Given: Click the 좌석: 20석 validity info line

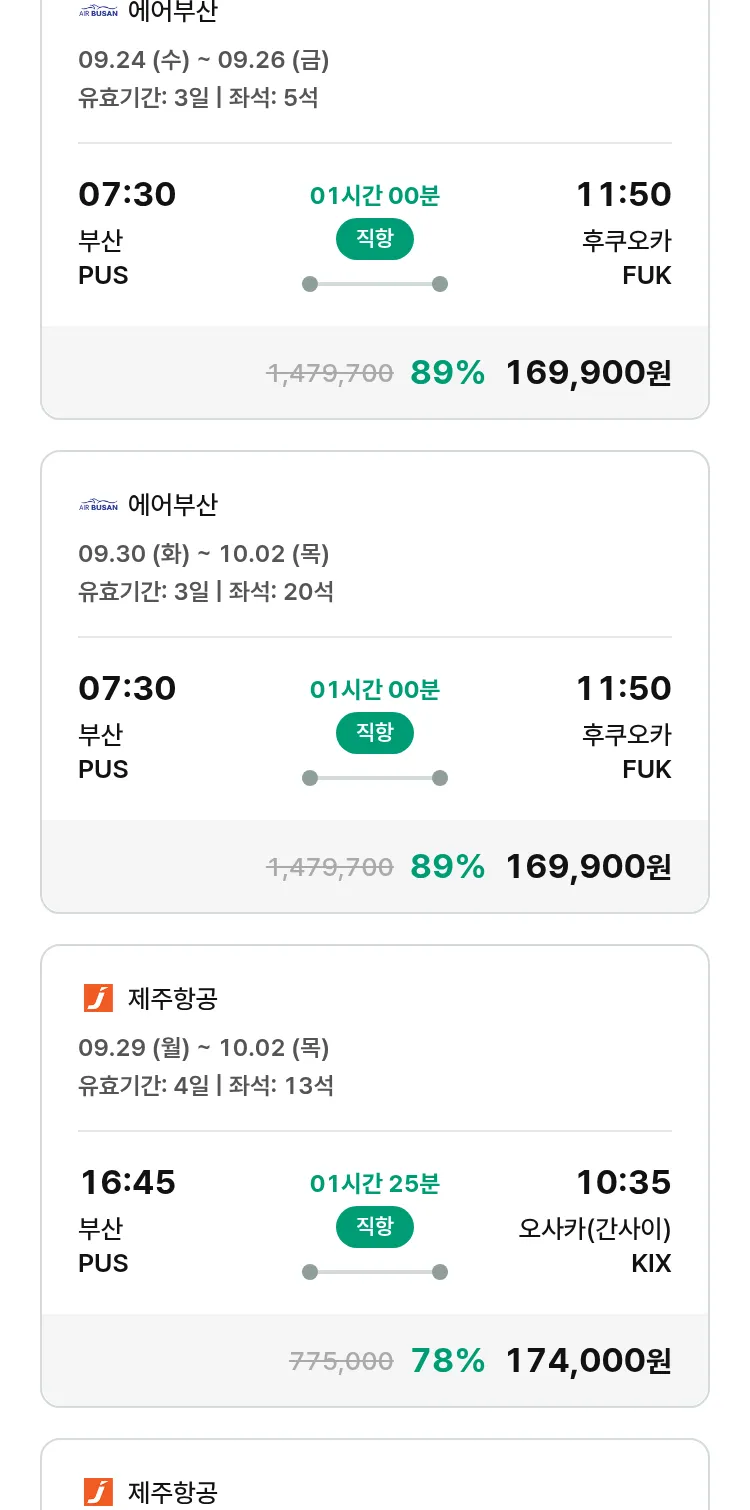Looking at the screenshot, I should (x=206, y=591).
